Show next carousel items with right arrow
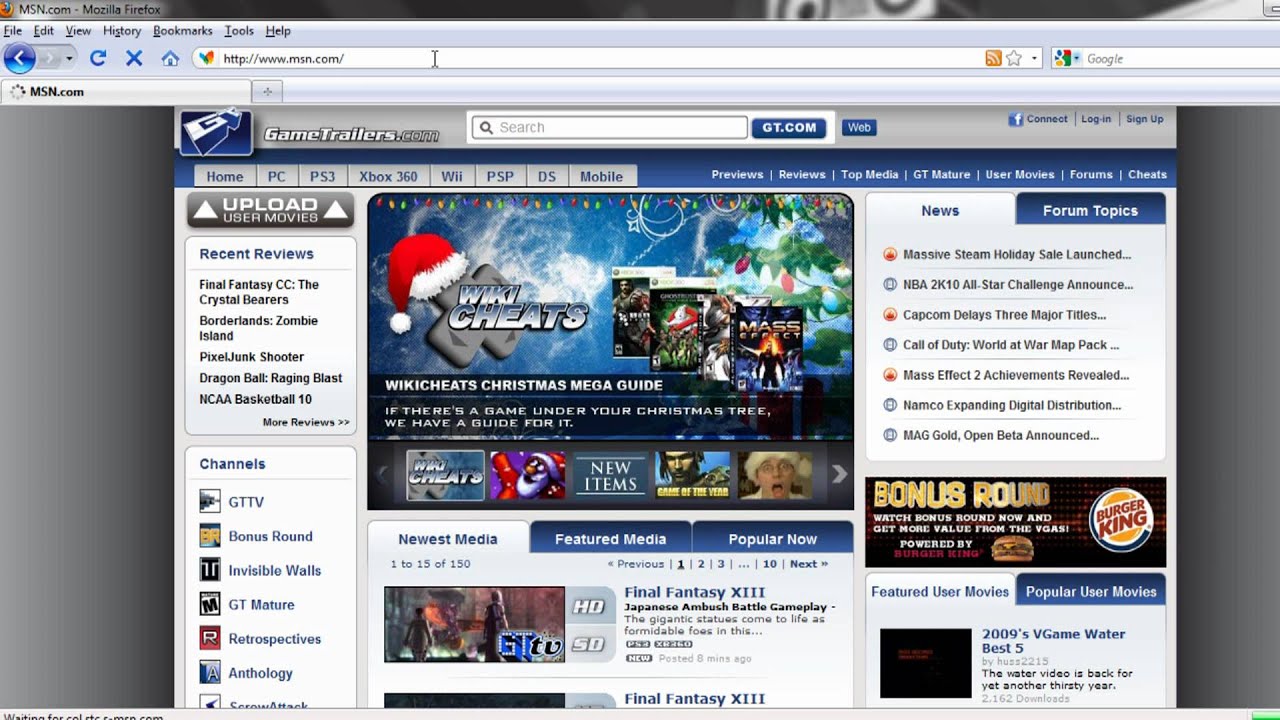 point(839,474)
